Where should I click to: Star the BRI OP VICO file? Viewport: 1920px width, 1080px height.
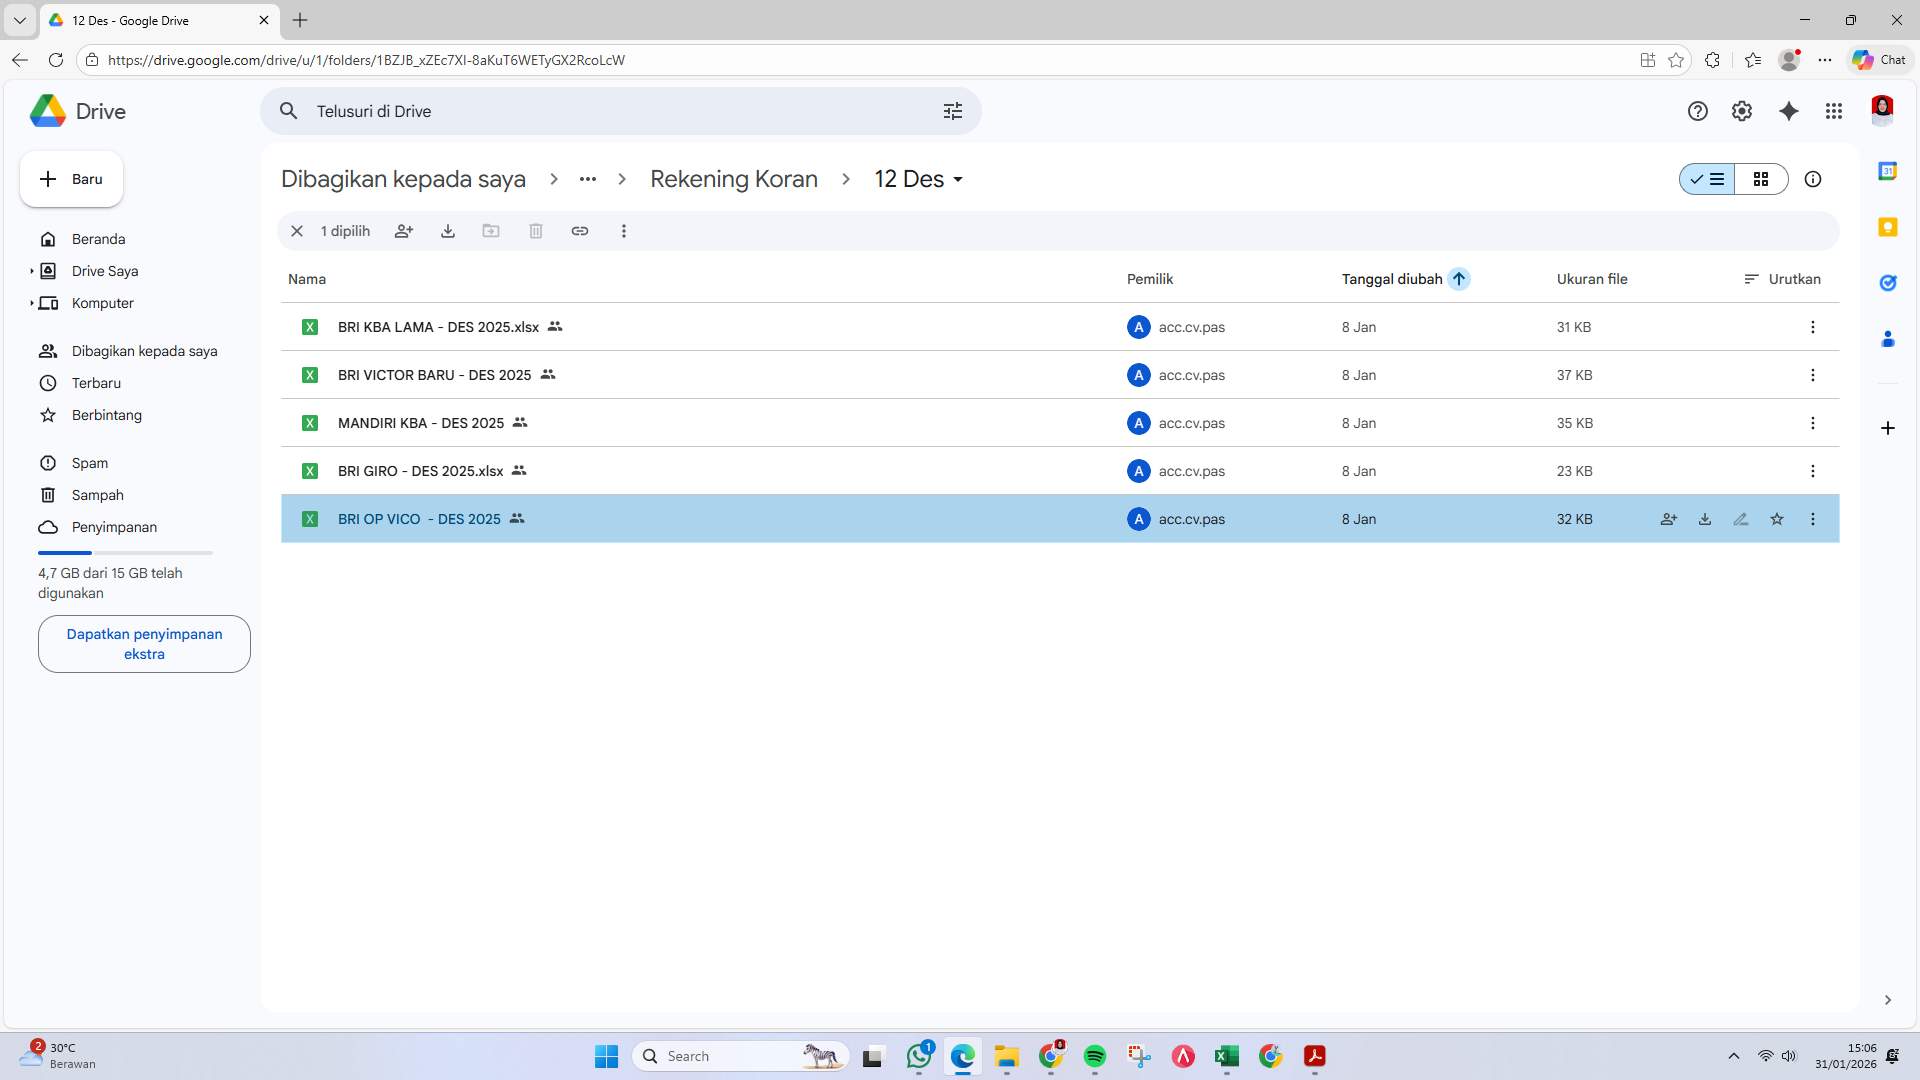click(x=1777, y=519)
